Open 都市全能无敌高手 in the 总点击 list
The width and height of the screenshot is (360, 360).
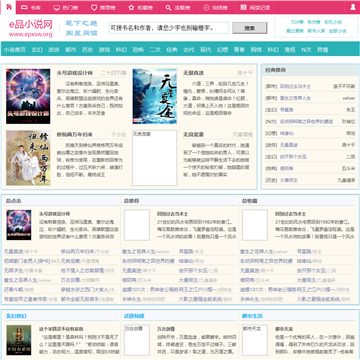point(80,299)
